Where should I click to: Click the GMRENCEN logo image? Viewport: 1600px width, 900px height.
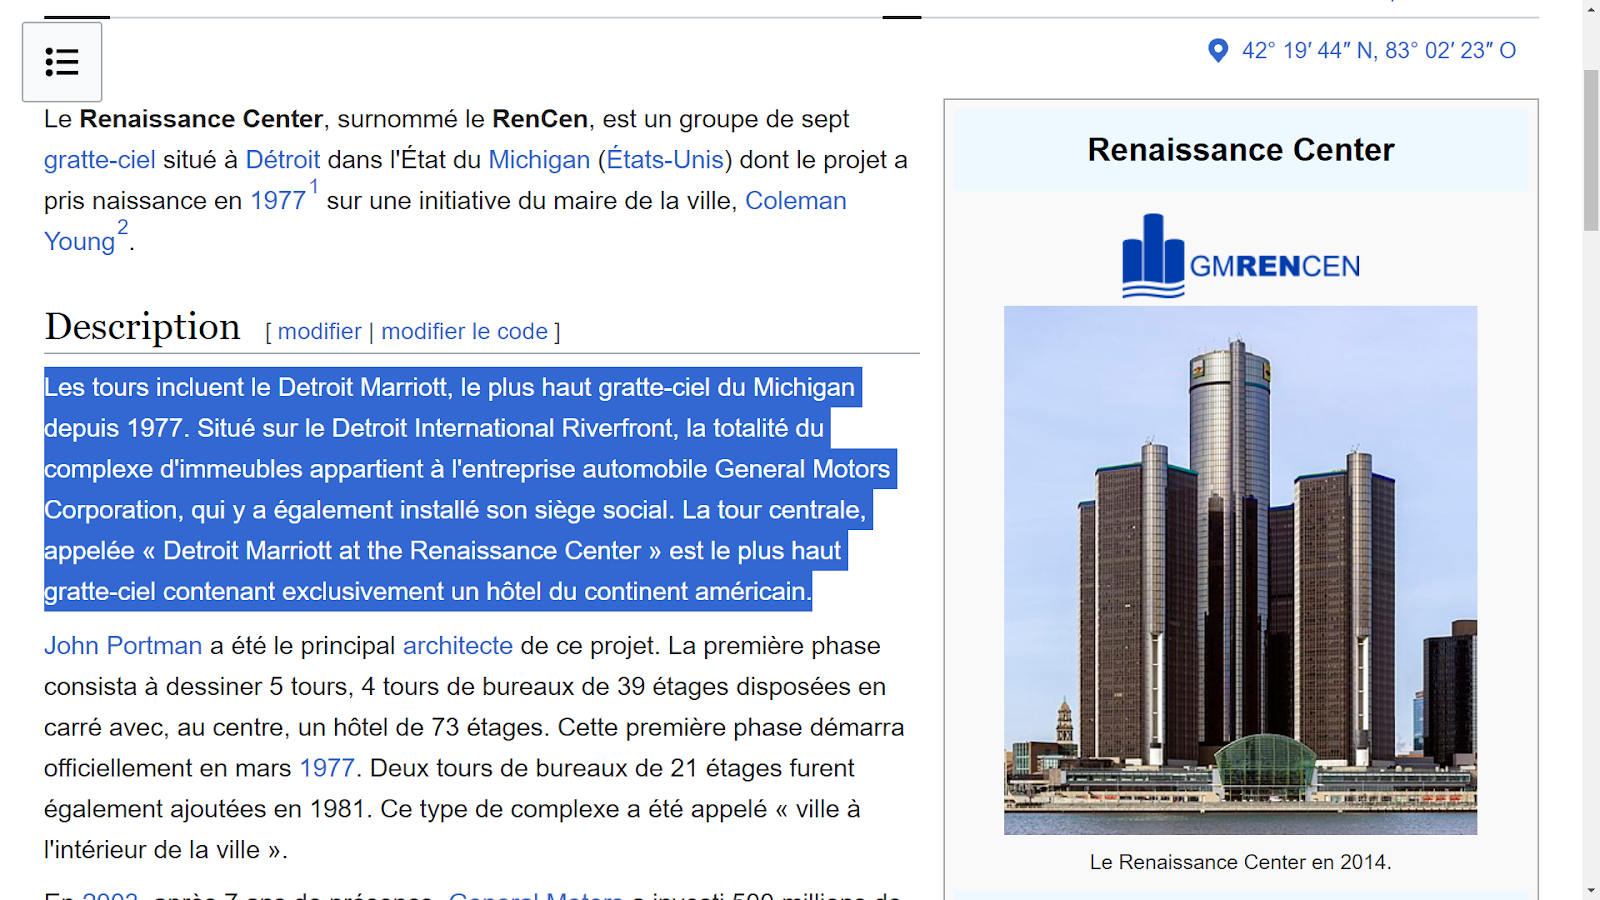click(x=1241, y=256)
